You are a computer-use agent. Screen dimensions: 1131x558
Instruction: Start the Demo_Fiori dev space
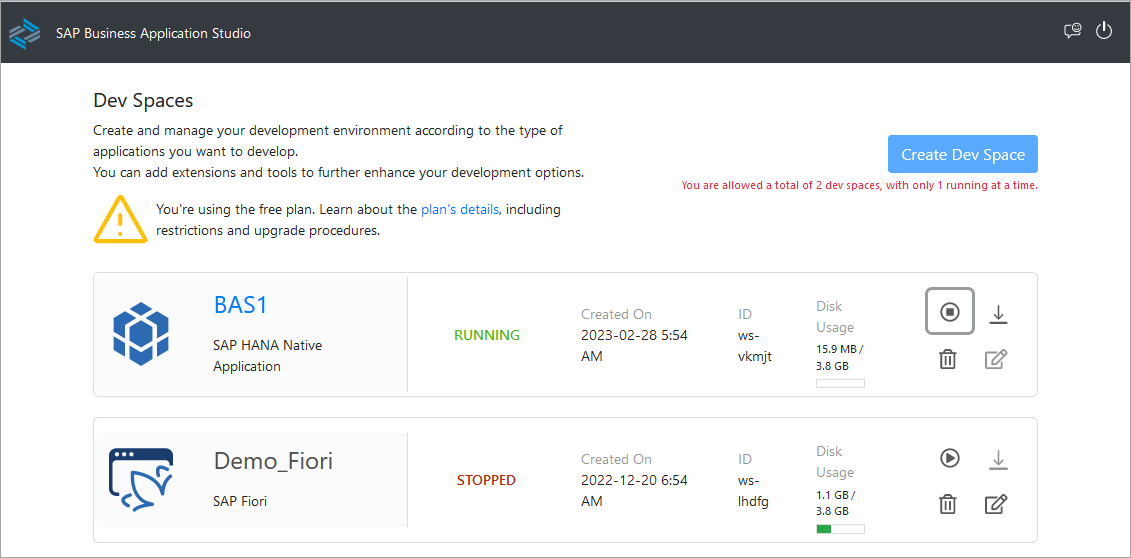click(x=949, y=457)
